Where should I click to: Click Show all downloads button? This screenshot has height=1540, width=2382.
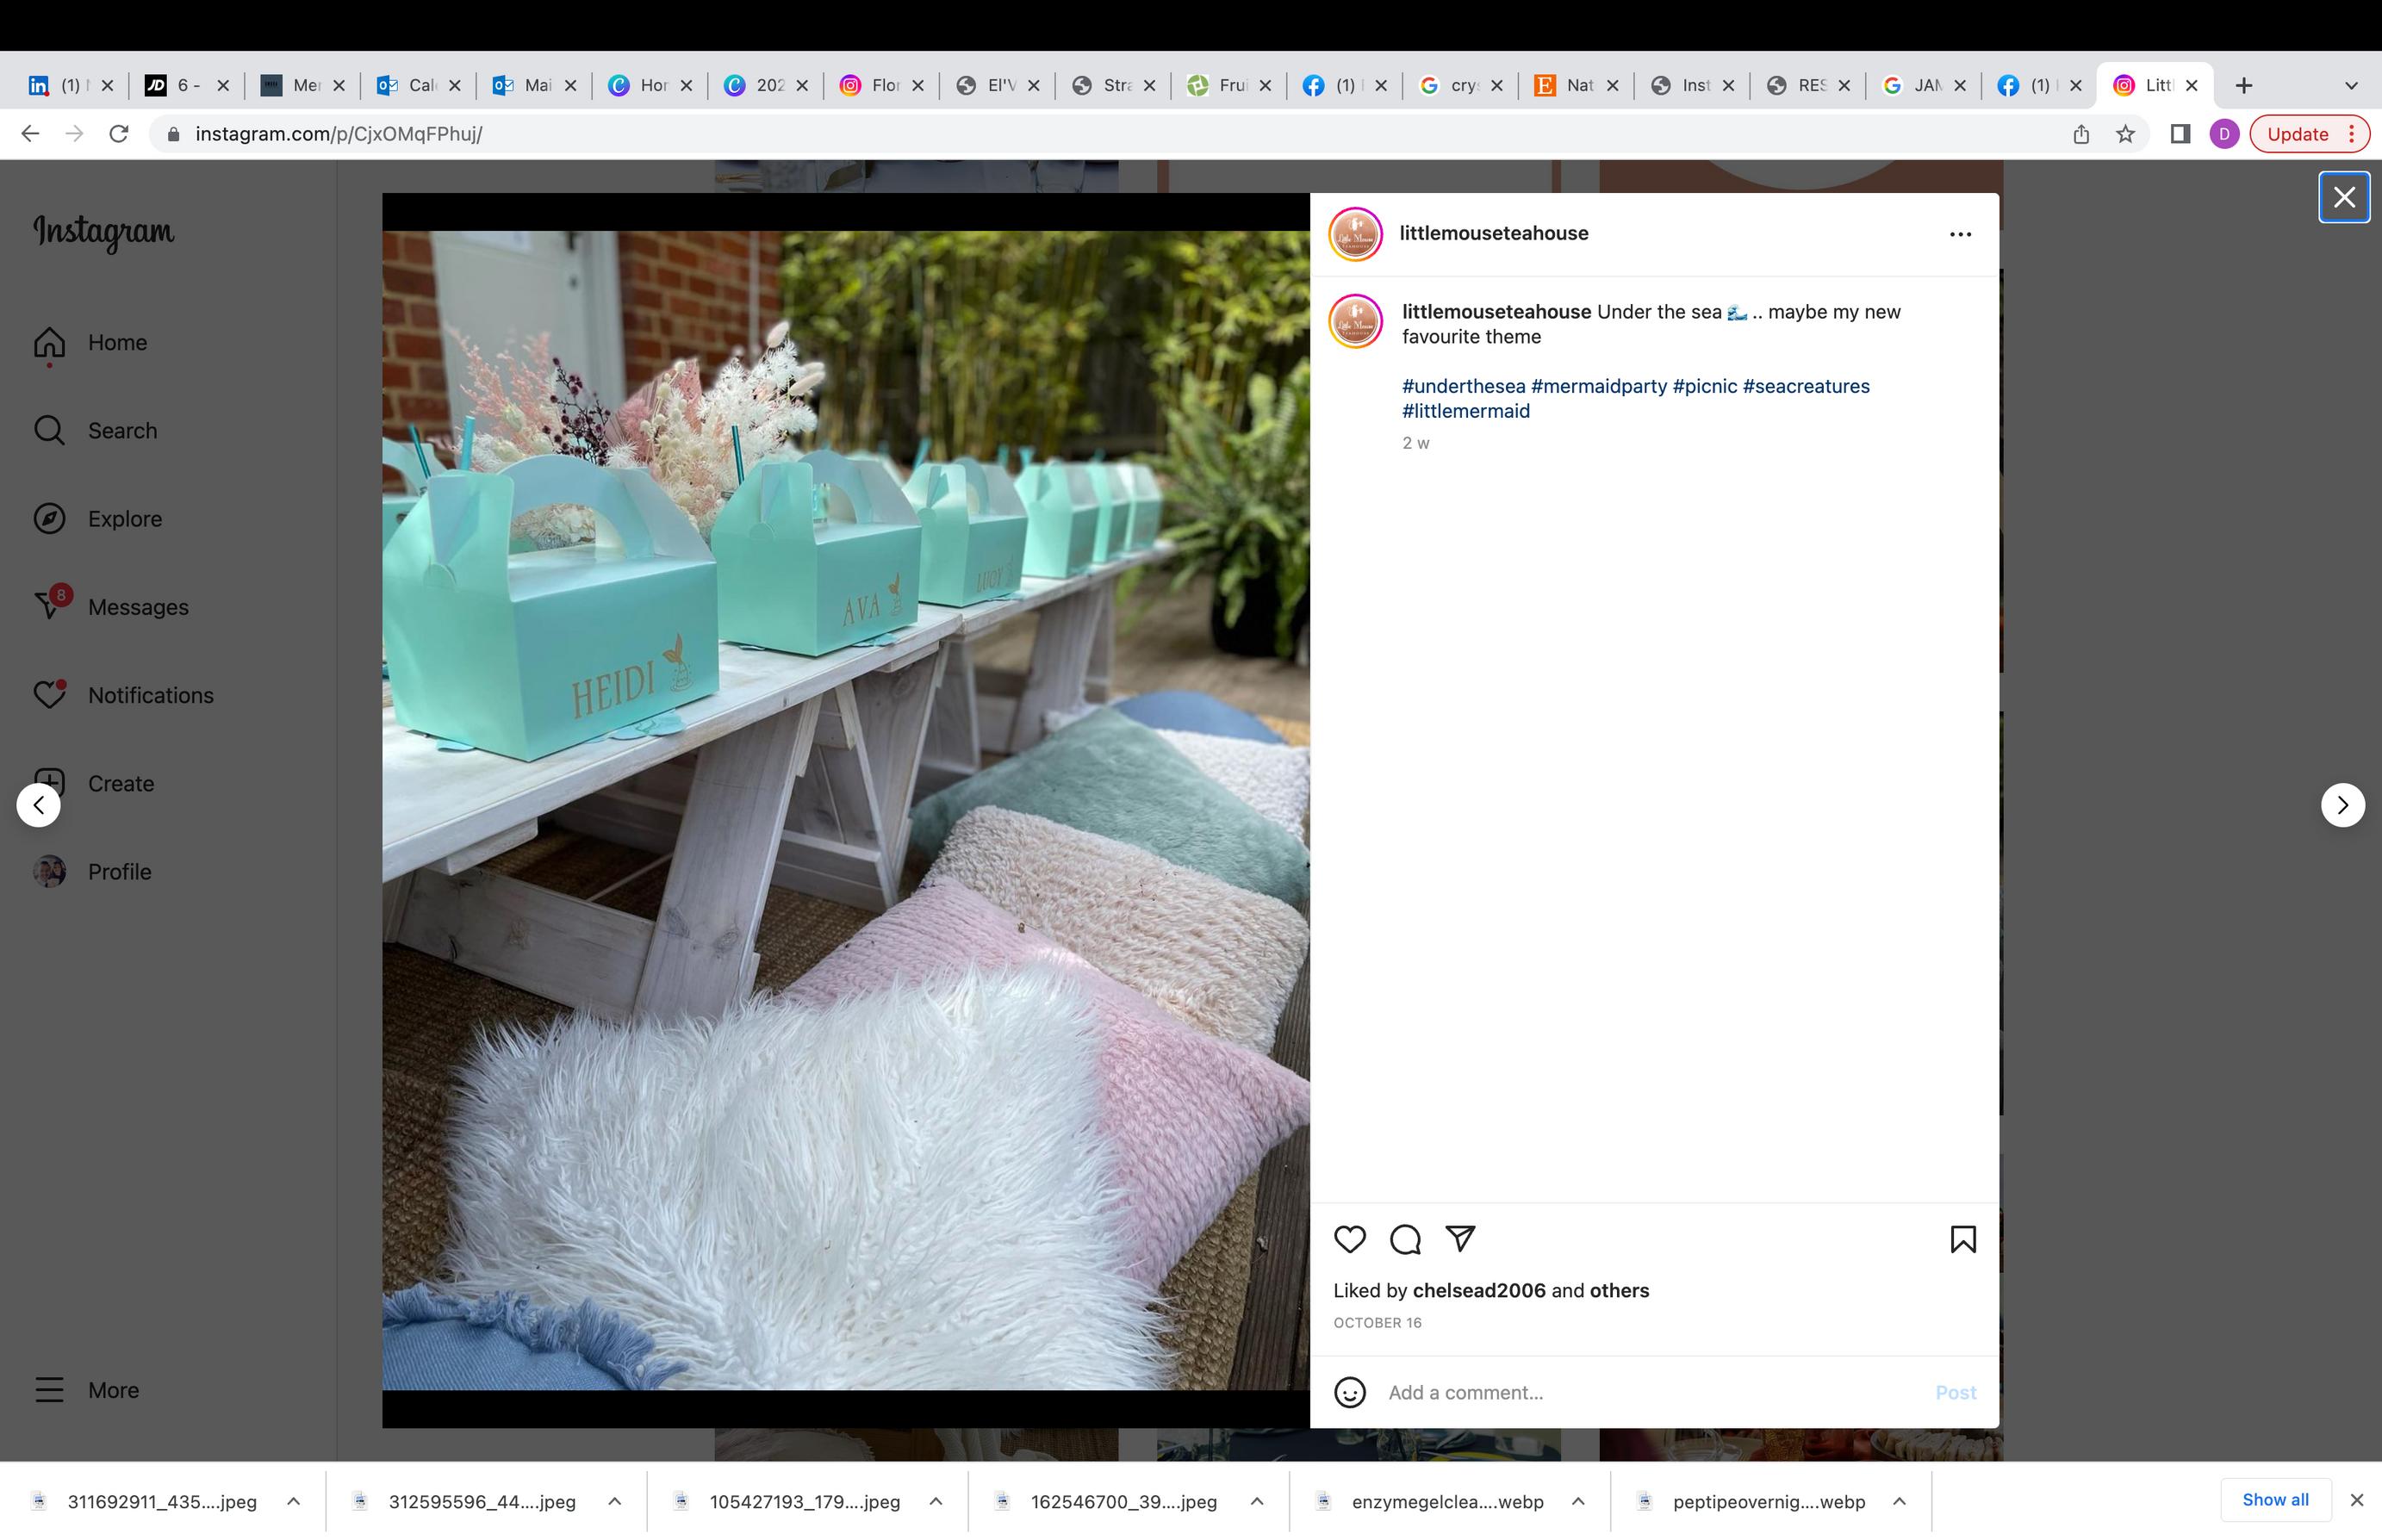(x=2274, y=1499)
